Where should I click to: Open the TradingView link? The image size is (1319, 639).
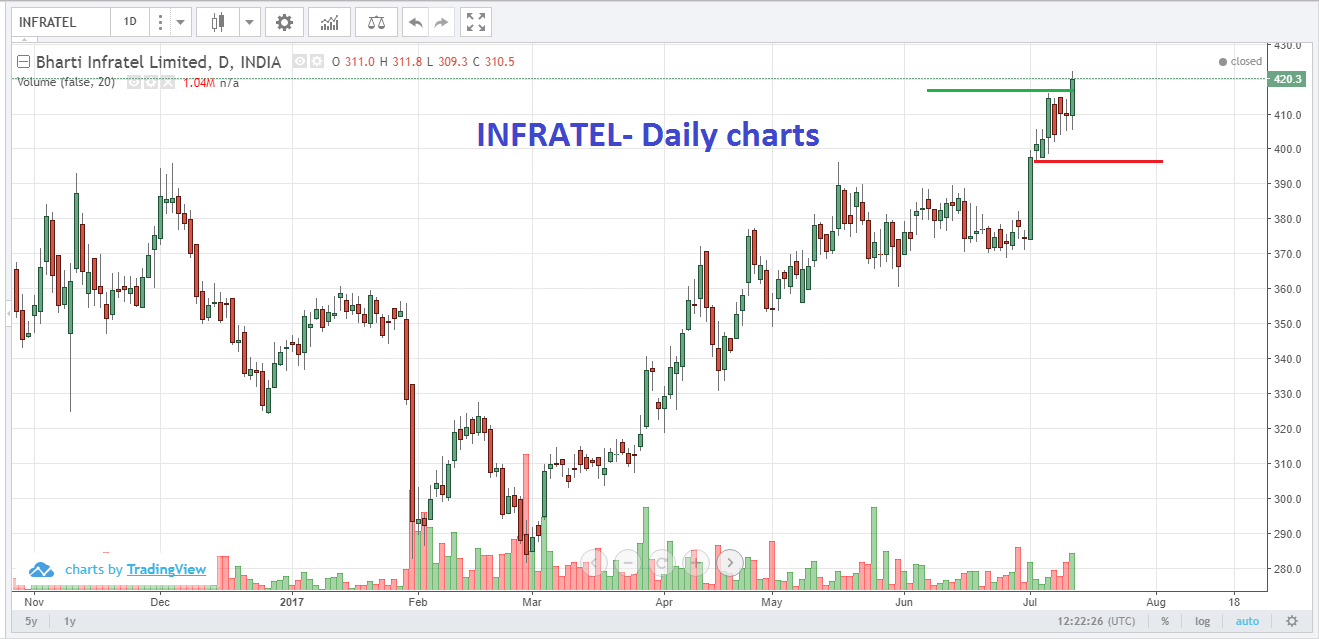(x=166, y=569)
